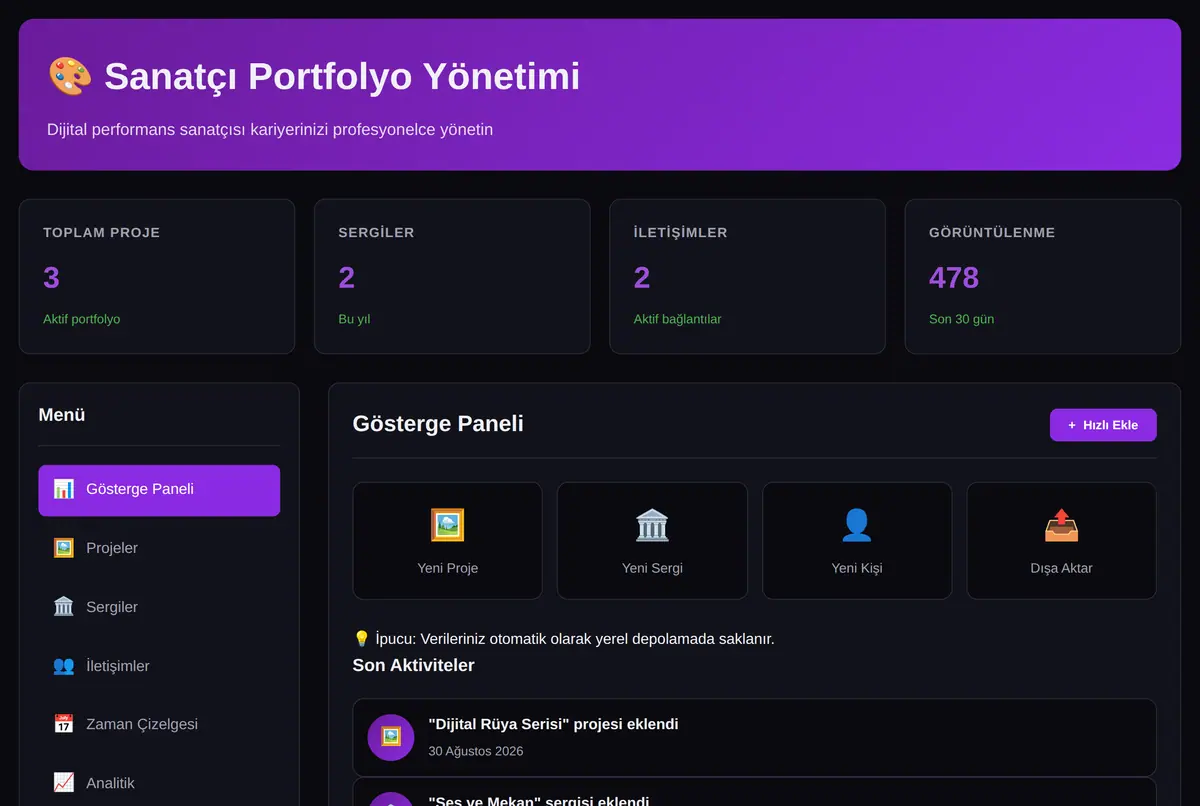Viewport: 1200px width, 806px height.
Task: Click the Yeni Proje label
Action: tap(448, 568)
